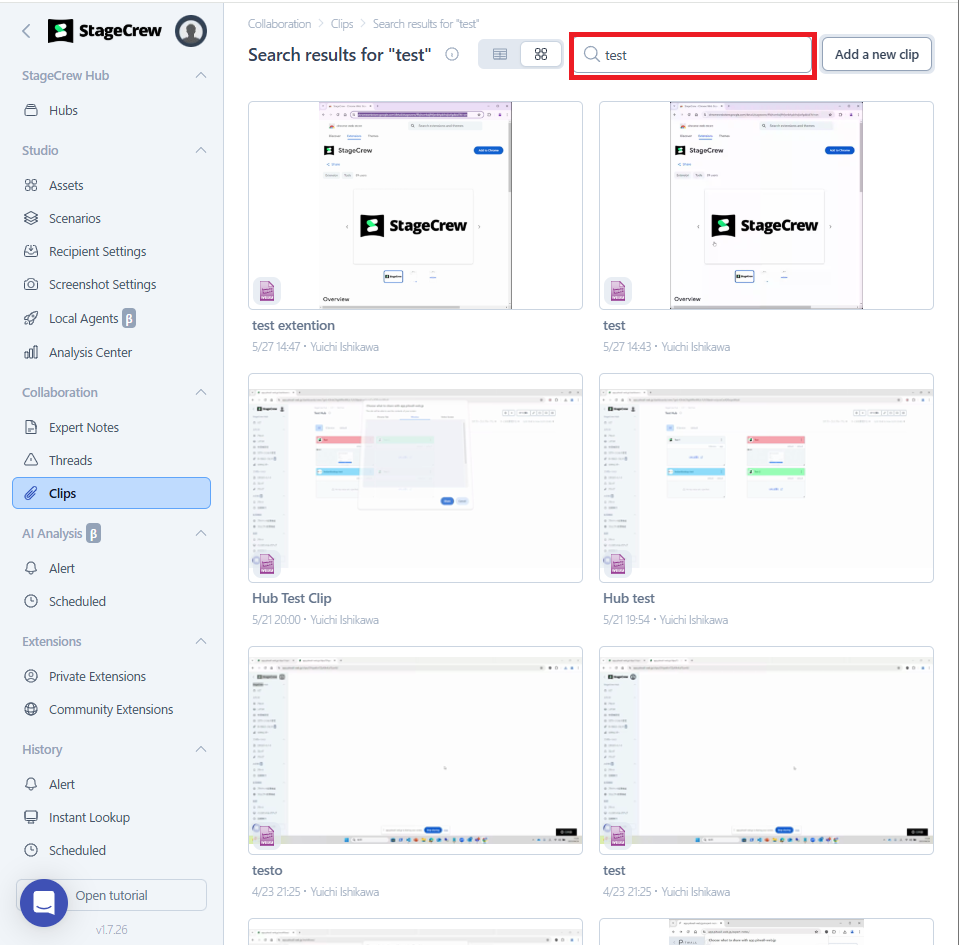This screenshot has width=959, height=945.
Task: Switch to list view layout
Action: pos(500,55)
